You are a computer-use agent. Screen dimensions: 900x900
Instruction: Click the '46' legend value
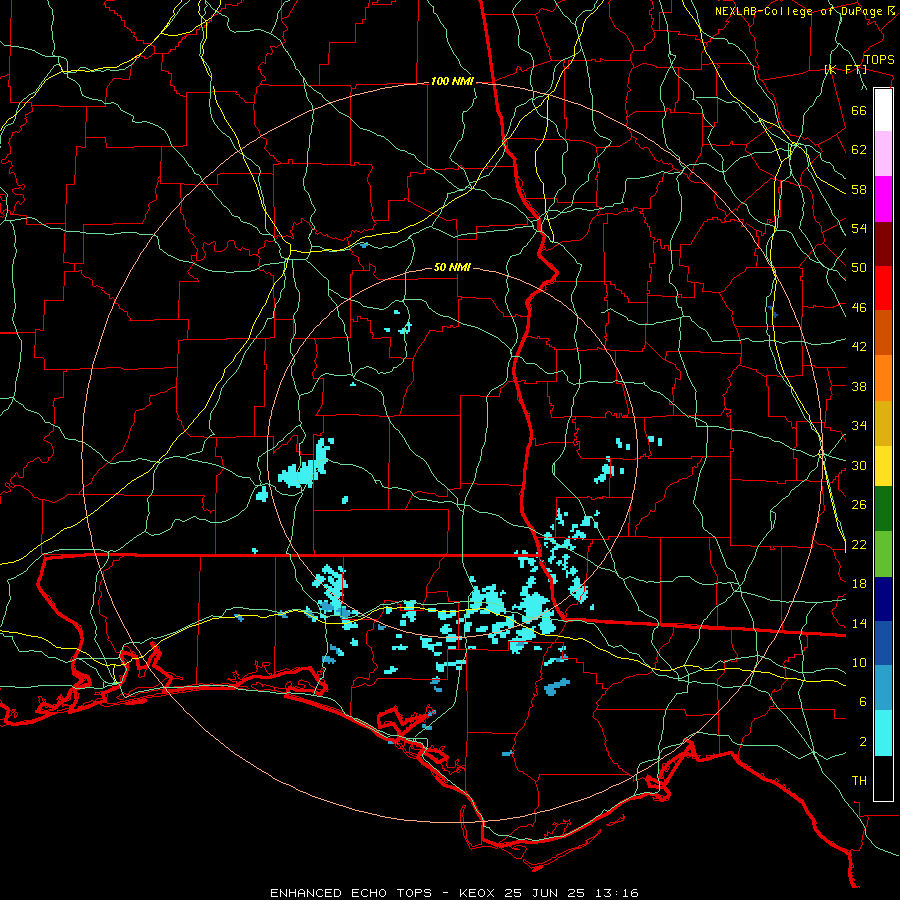859,308
